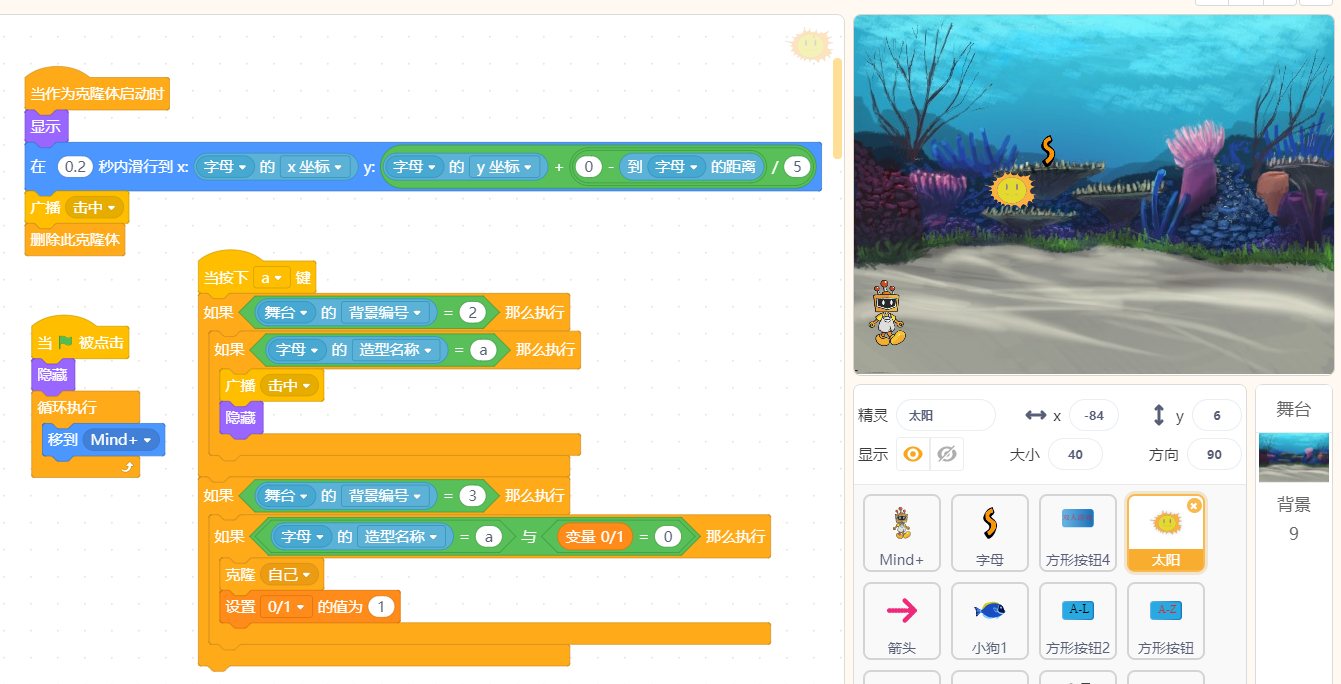Click the green flag hat block
1341x684 pixels.
80,342
